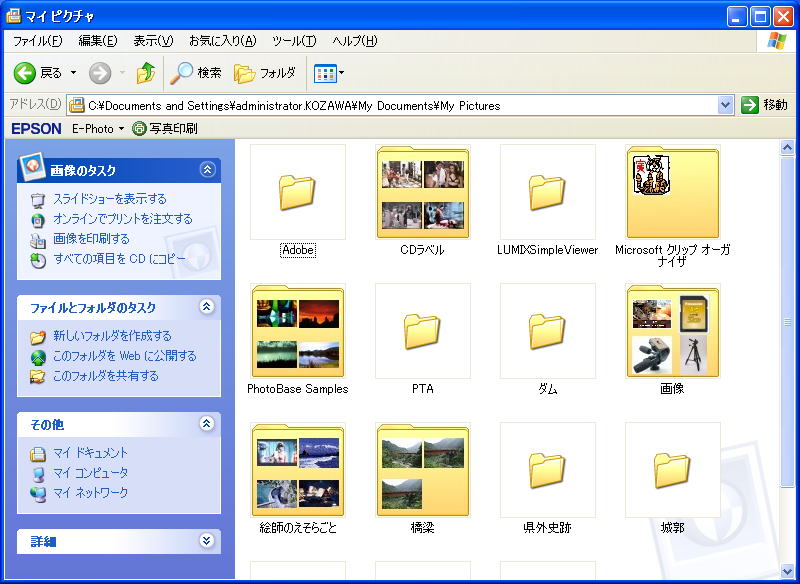Click スライドショーを表示する link
800x584 pixels.
[x=109, y=199]
